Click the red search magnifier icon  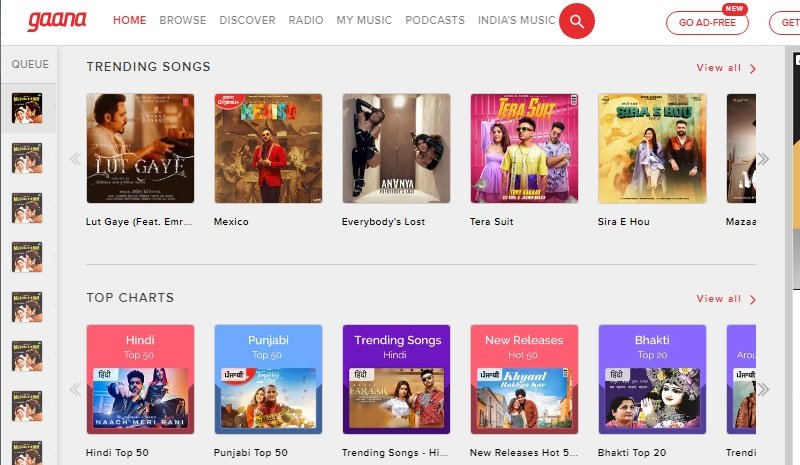coord(577,21)
